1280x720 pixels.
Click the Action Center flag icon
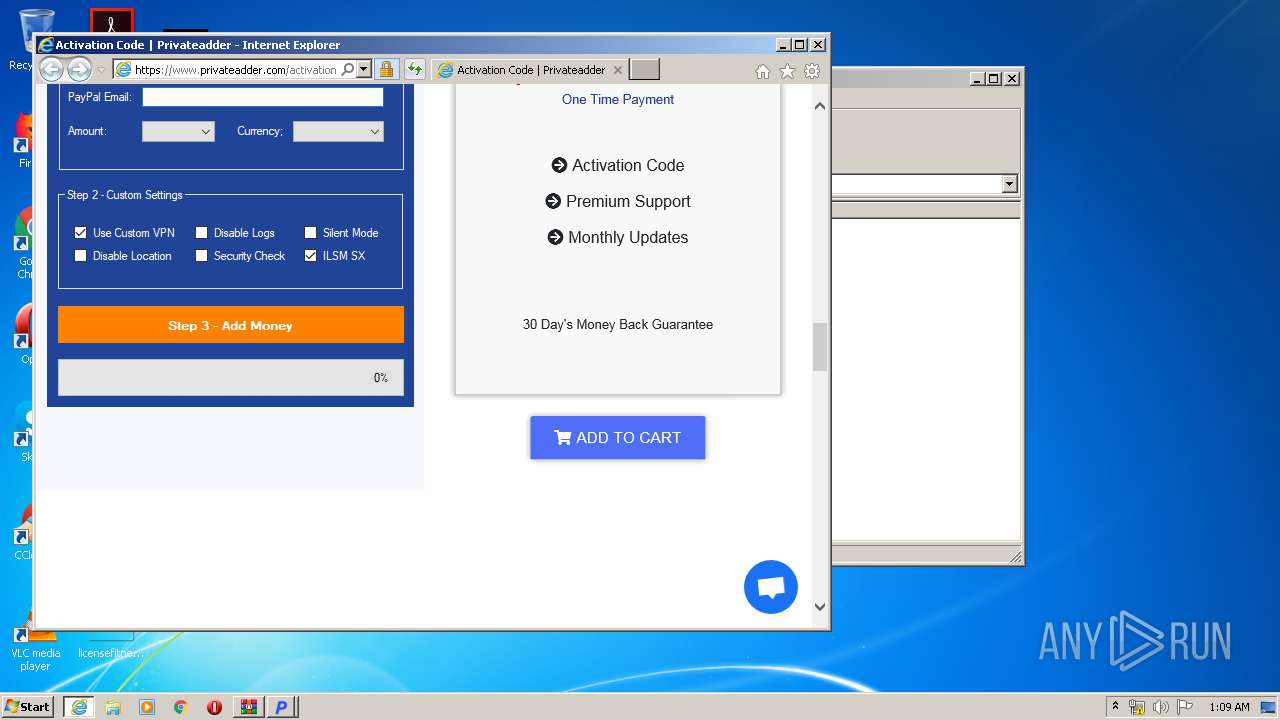[x=1186, y=707]
